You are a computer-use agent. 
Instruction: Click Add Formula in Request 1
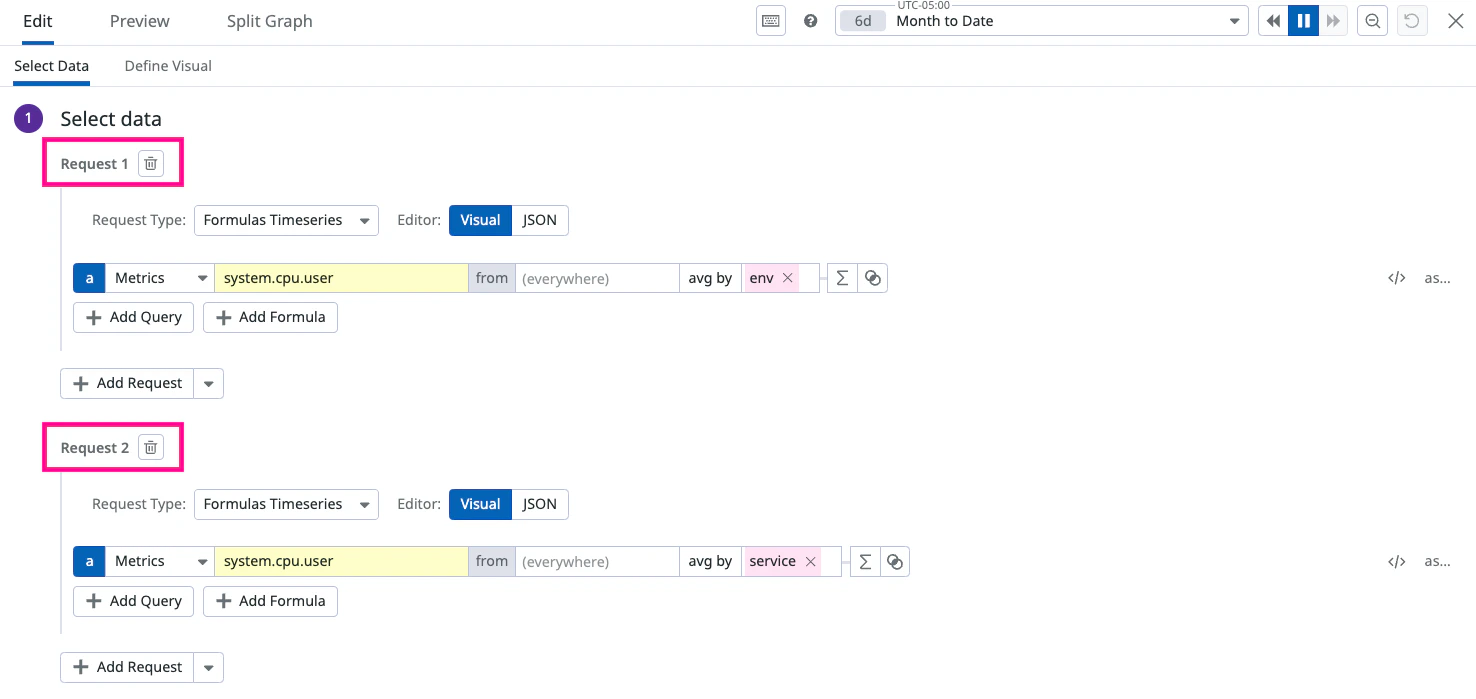click(270, 317)
